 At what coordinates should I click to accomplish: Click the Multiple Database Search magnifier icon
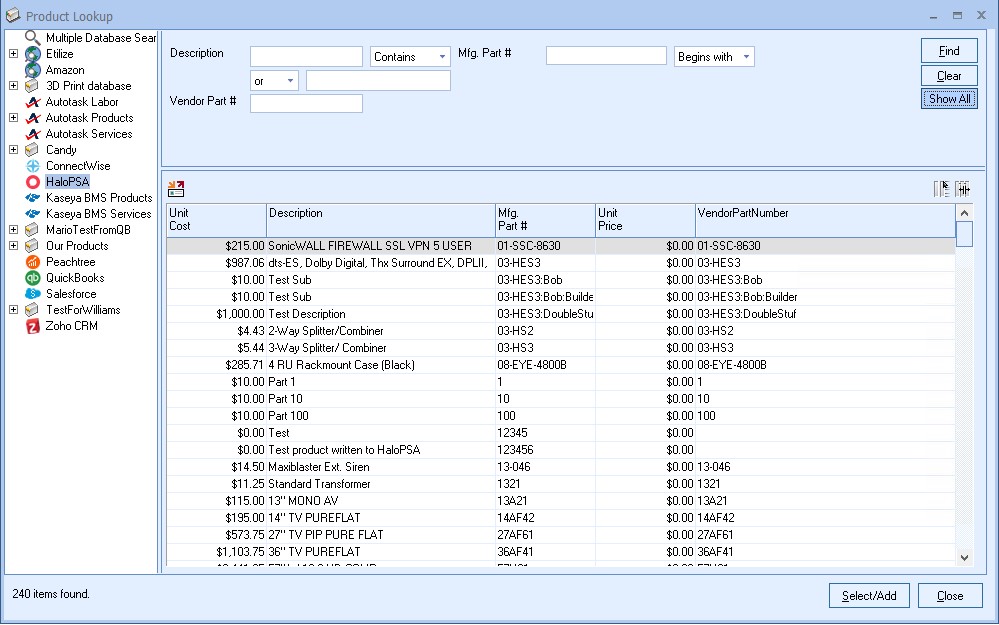tap(33, 38)
